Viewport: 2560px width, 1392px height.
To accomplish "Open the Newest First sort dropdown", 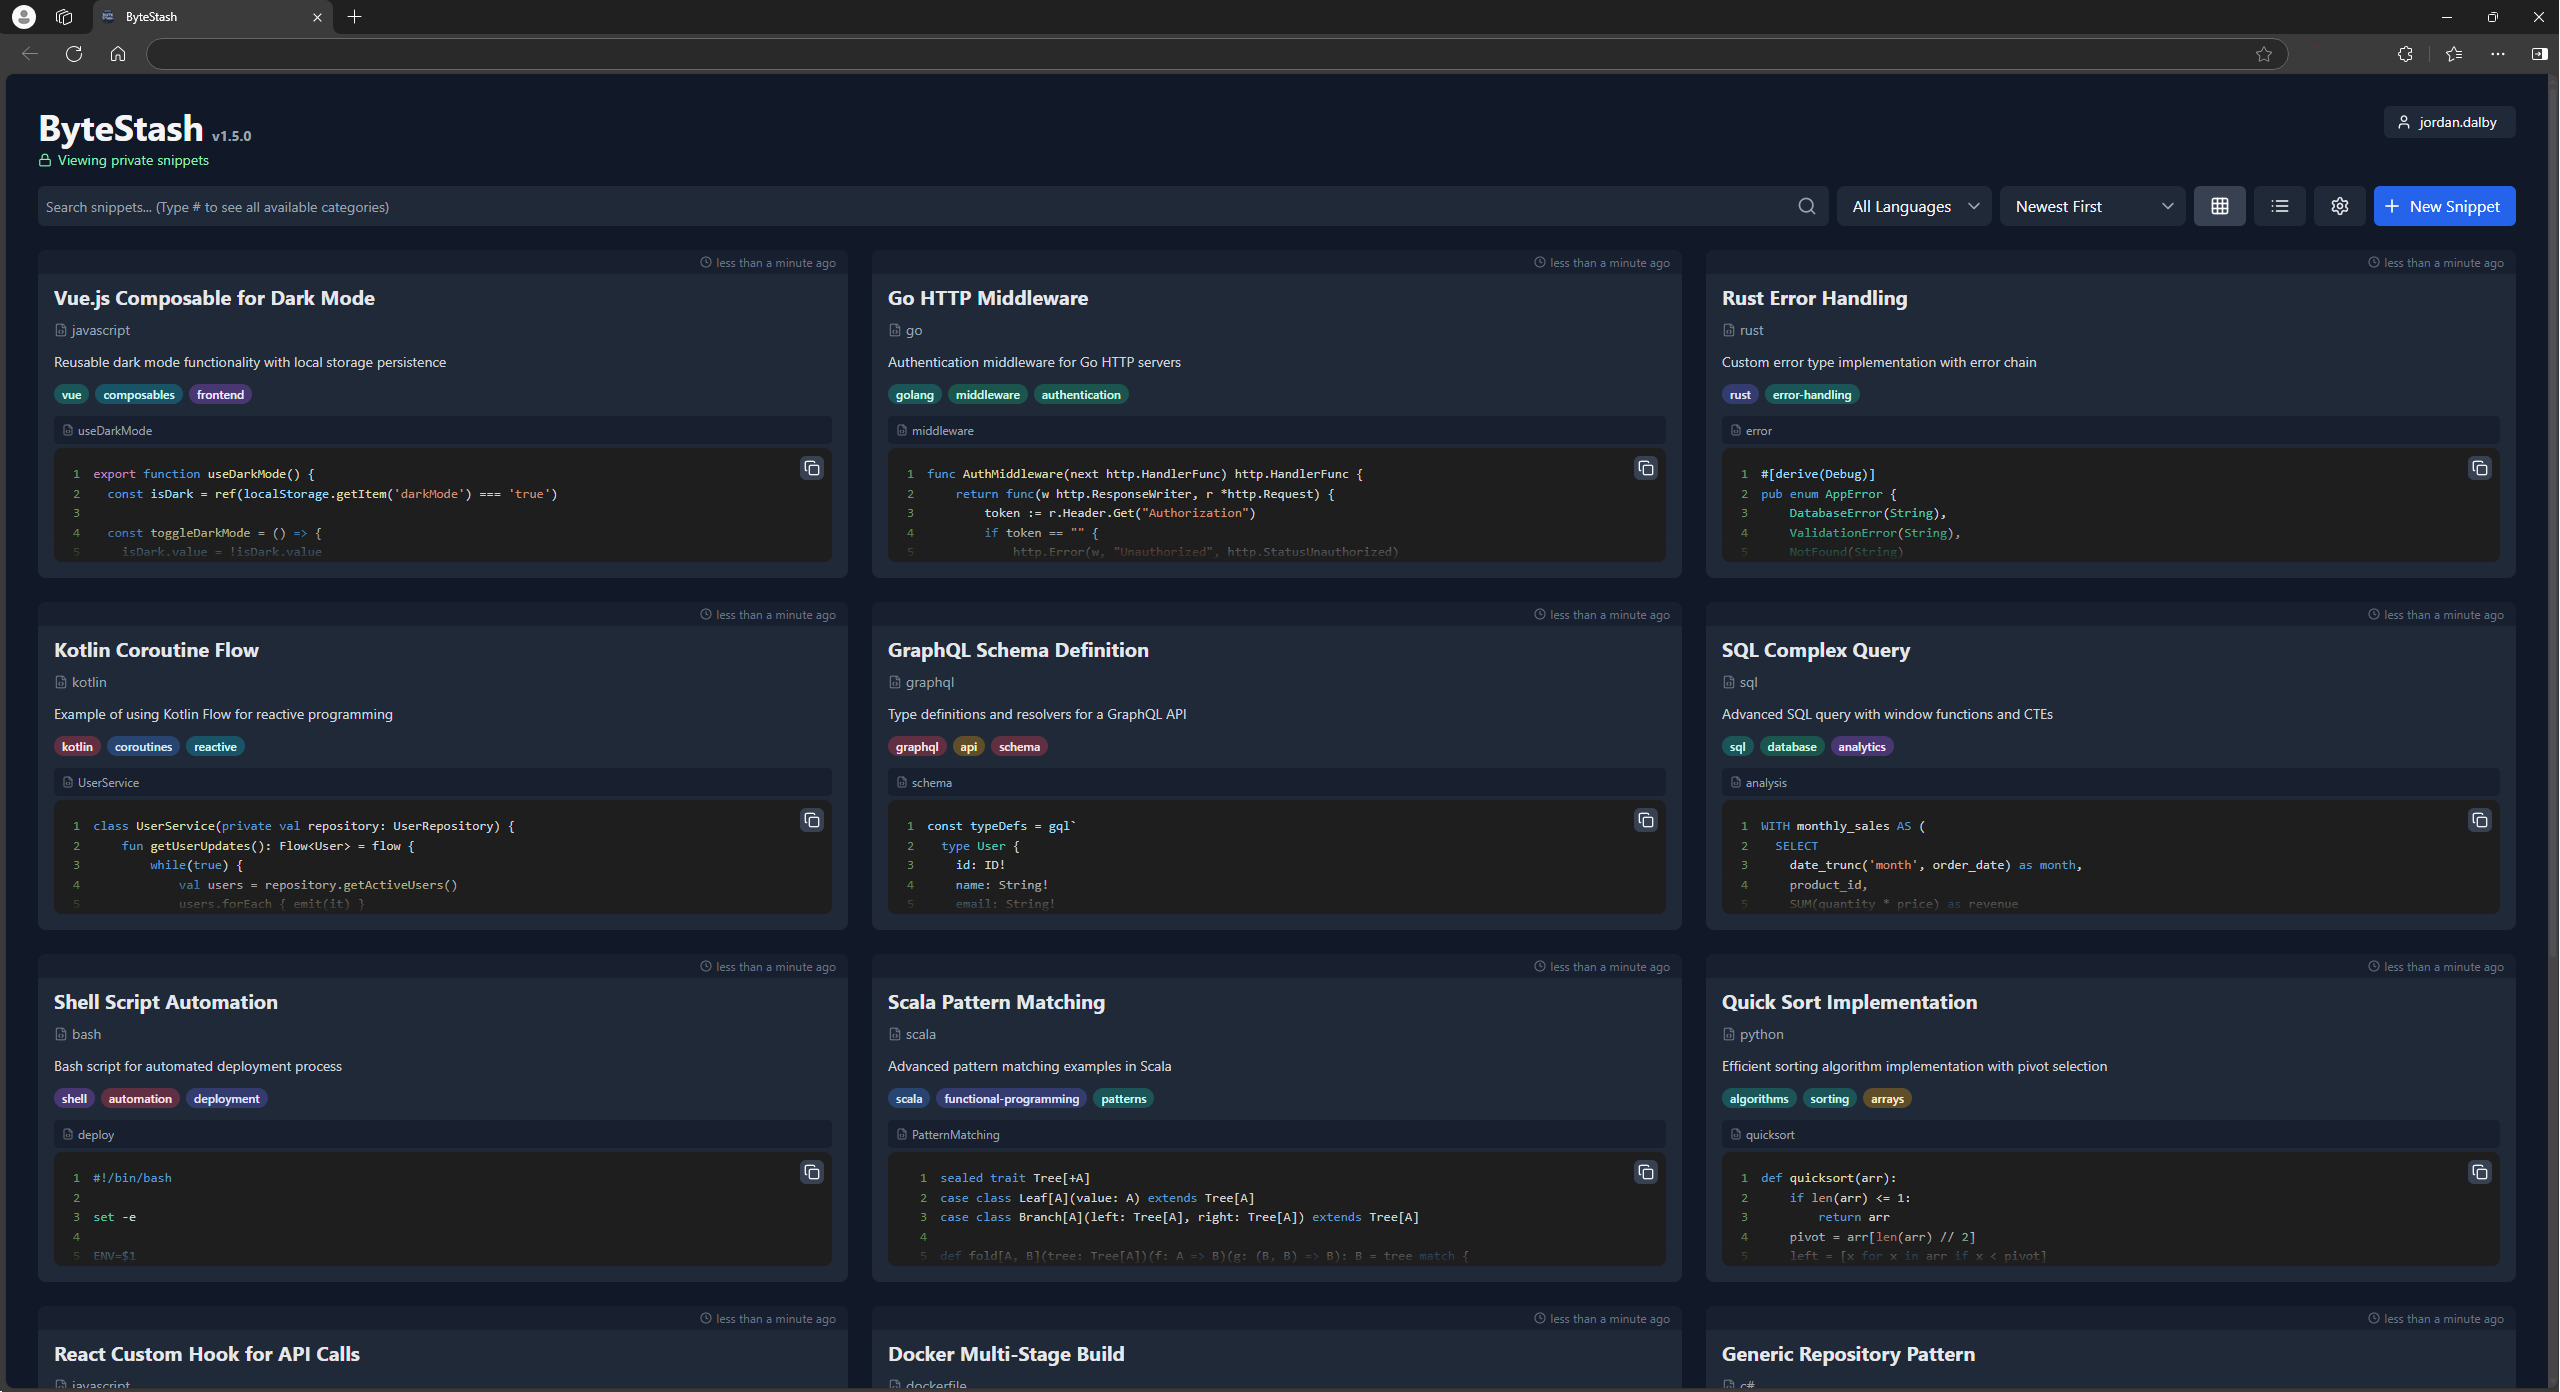I will [x=2090, y=206].
